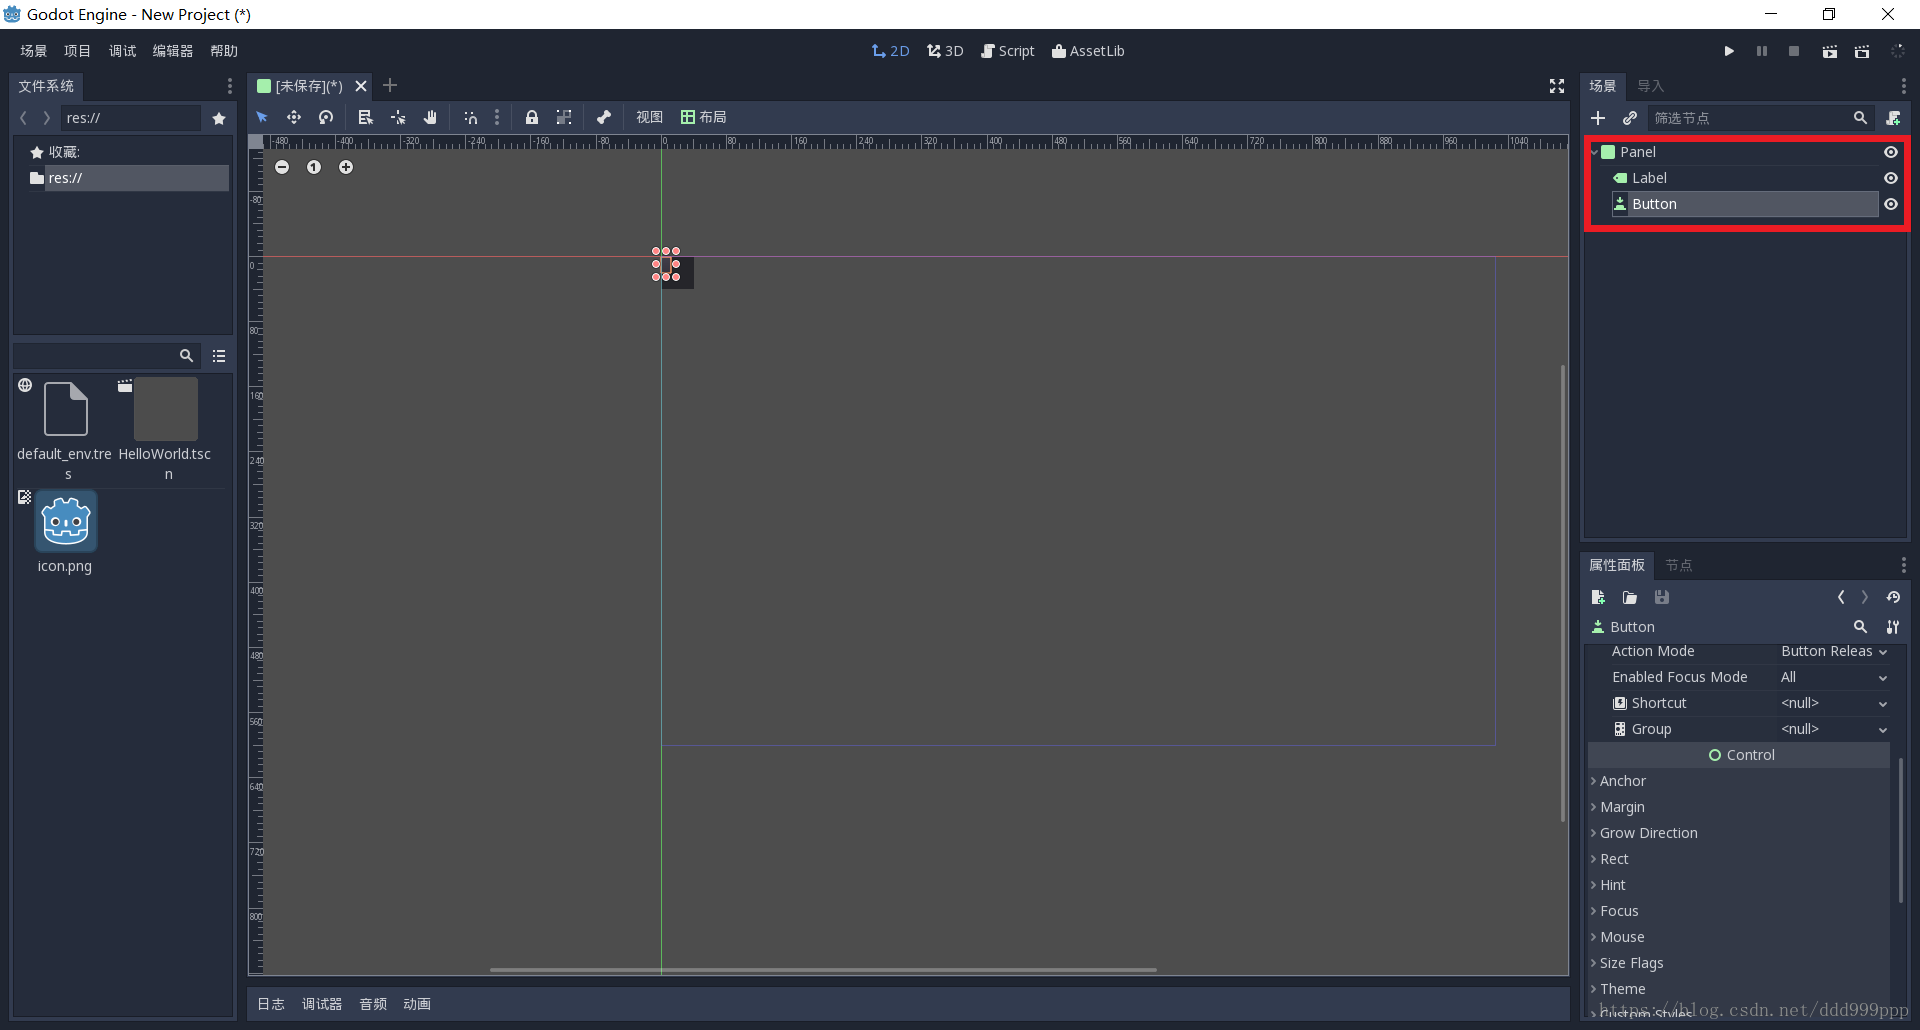Open the 调试 debug menu
The image size is (1920, 1030).
click(x=122, y=51)
